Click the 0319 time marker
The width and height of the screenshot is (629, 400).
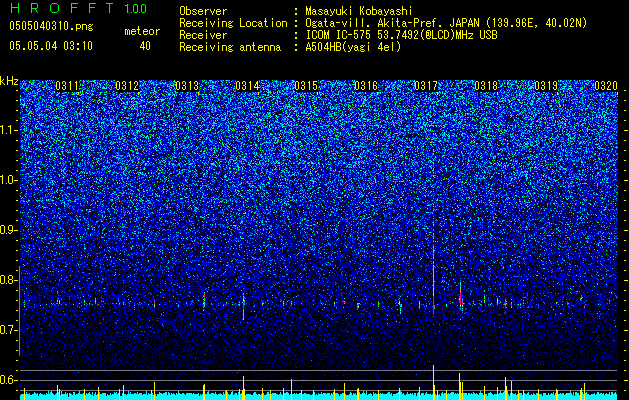(546, 86)
